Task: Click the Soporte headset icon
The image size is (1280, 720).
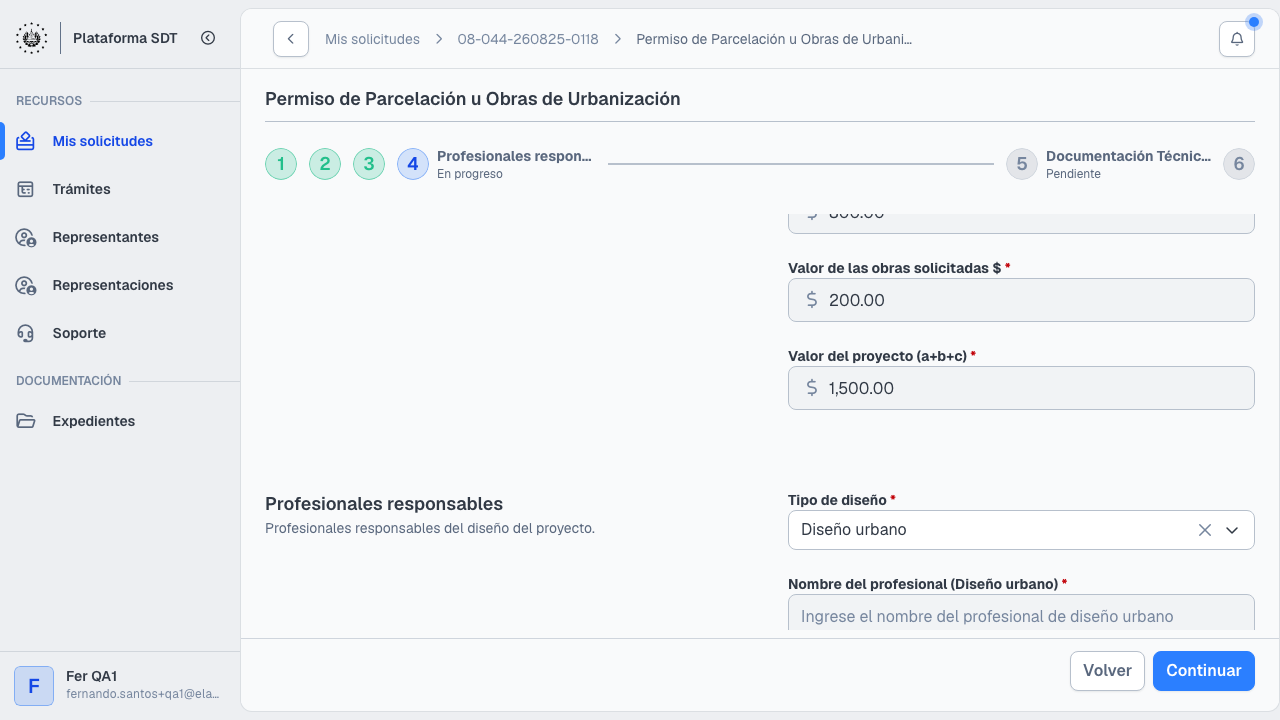Action: point(26,333)
